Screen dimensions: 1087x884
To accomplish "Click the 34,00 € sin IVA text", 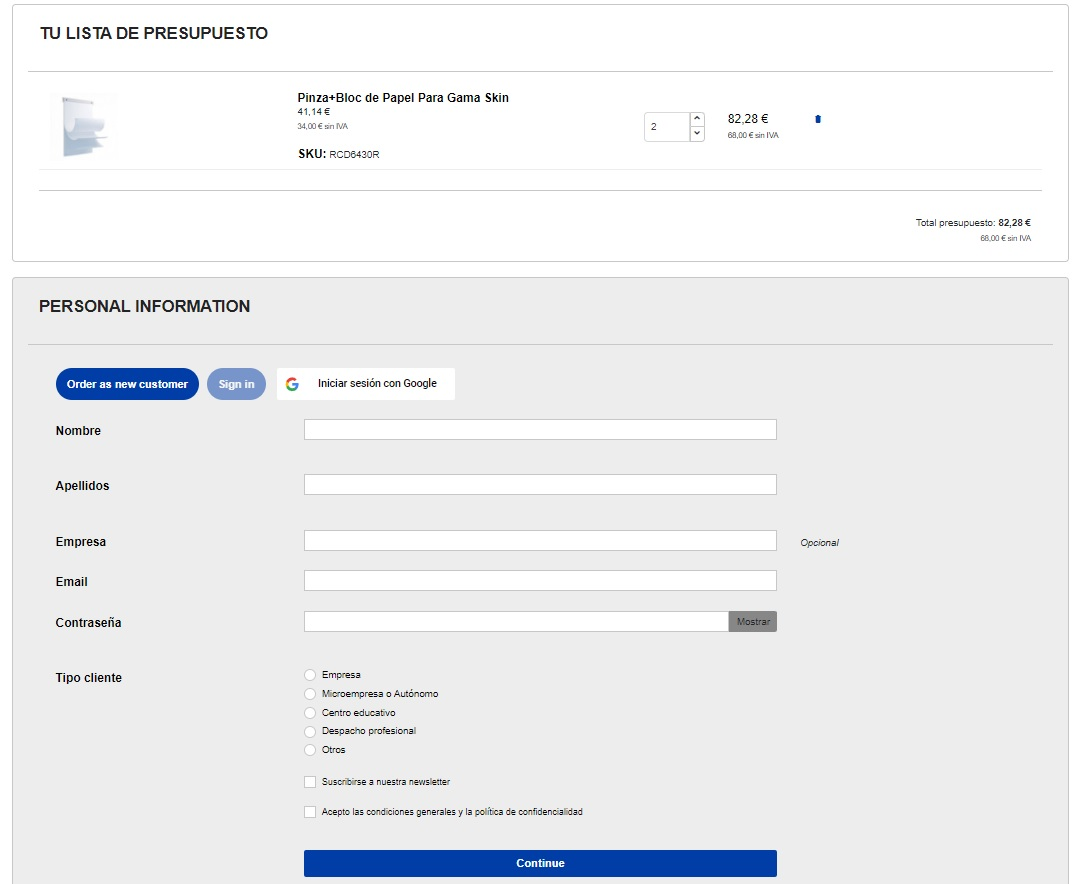I will [x=322, y=127].
